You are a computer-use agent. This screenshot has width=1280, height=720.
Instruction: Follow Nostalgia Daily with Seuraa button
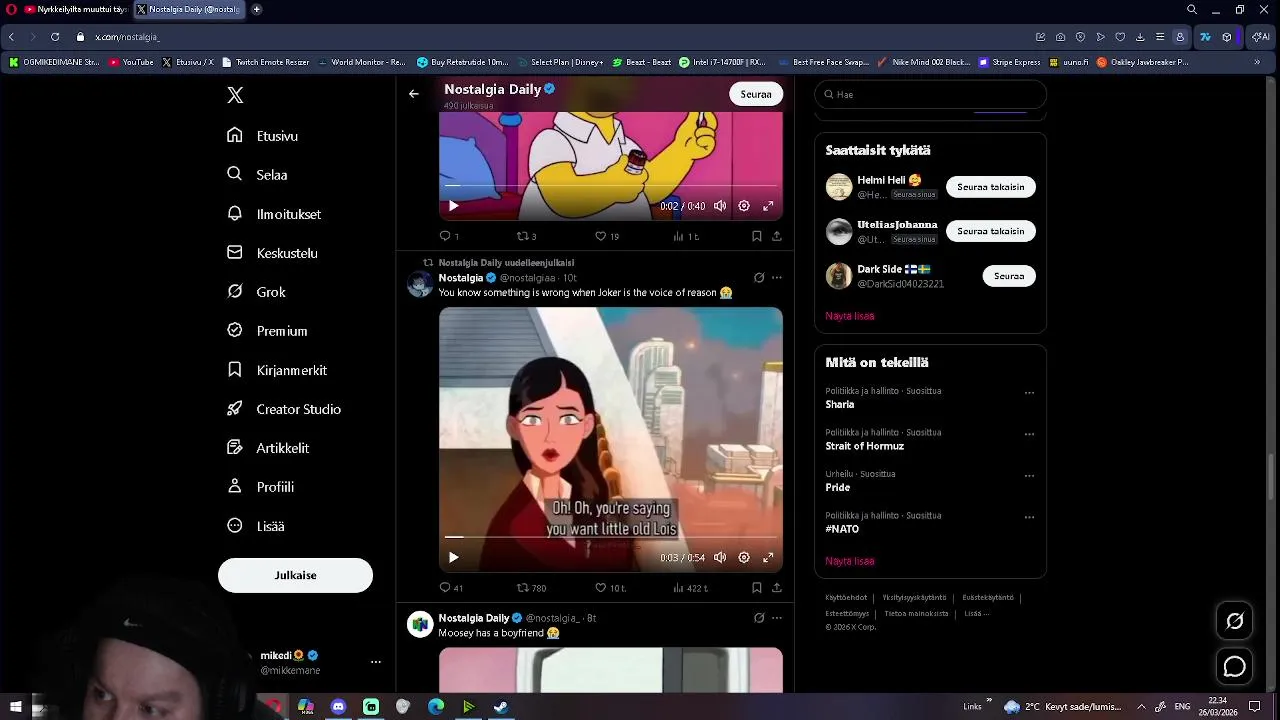click(756, 94)
